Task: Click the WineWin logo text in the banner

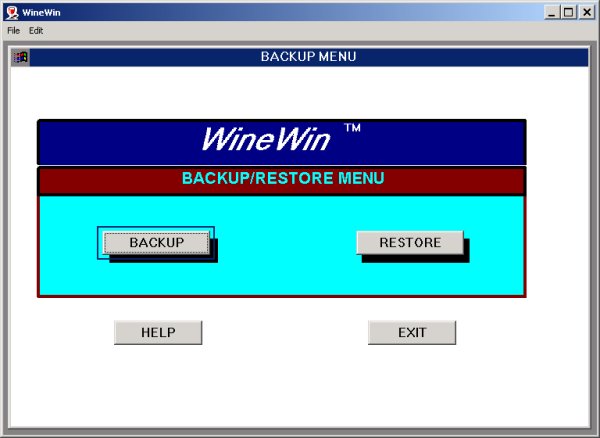Action: coord(265,139)
